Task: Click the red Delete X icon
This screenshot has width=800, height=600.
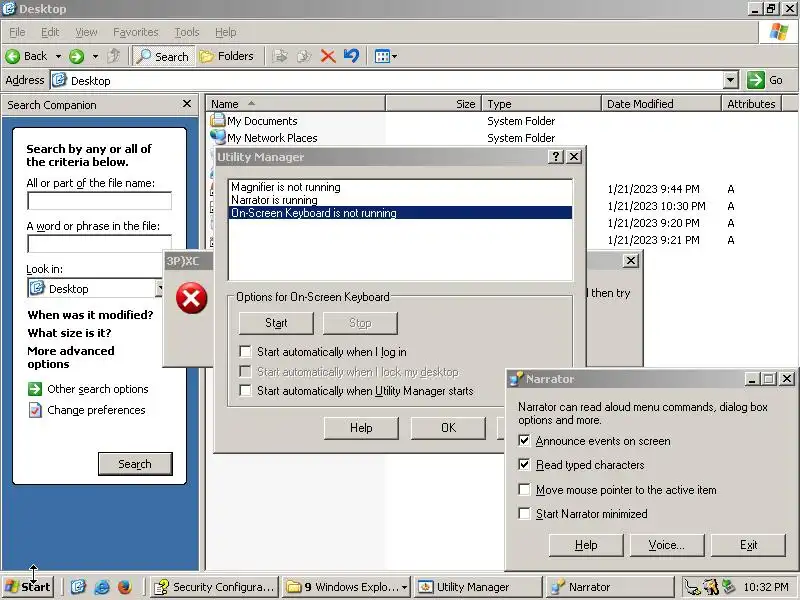Action: click(x=328, y=56)
